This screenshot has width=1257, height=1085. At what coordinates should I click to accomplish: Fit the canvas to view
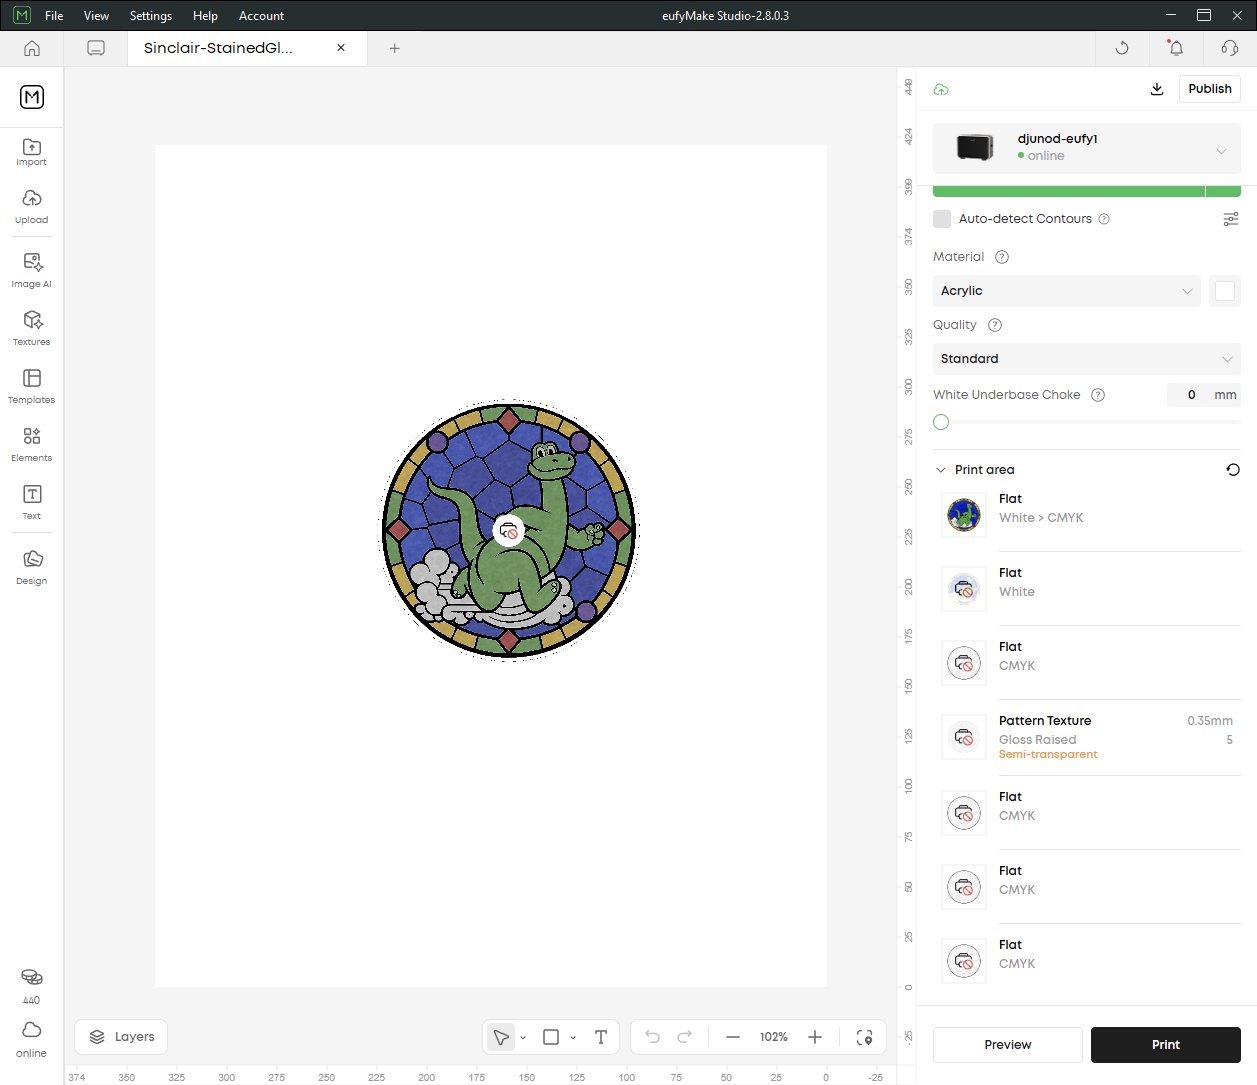click(x=865, y=1037)
